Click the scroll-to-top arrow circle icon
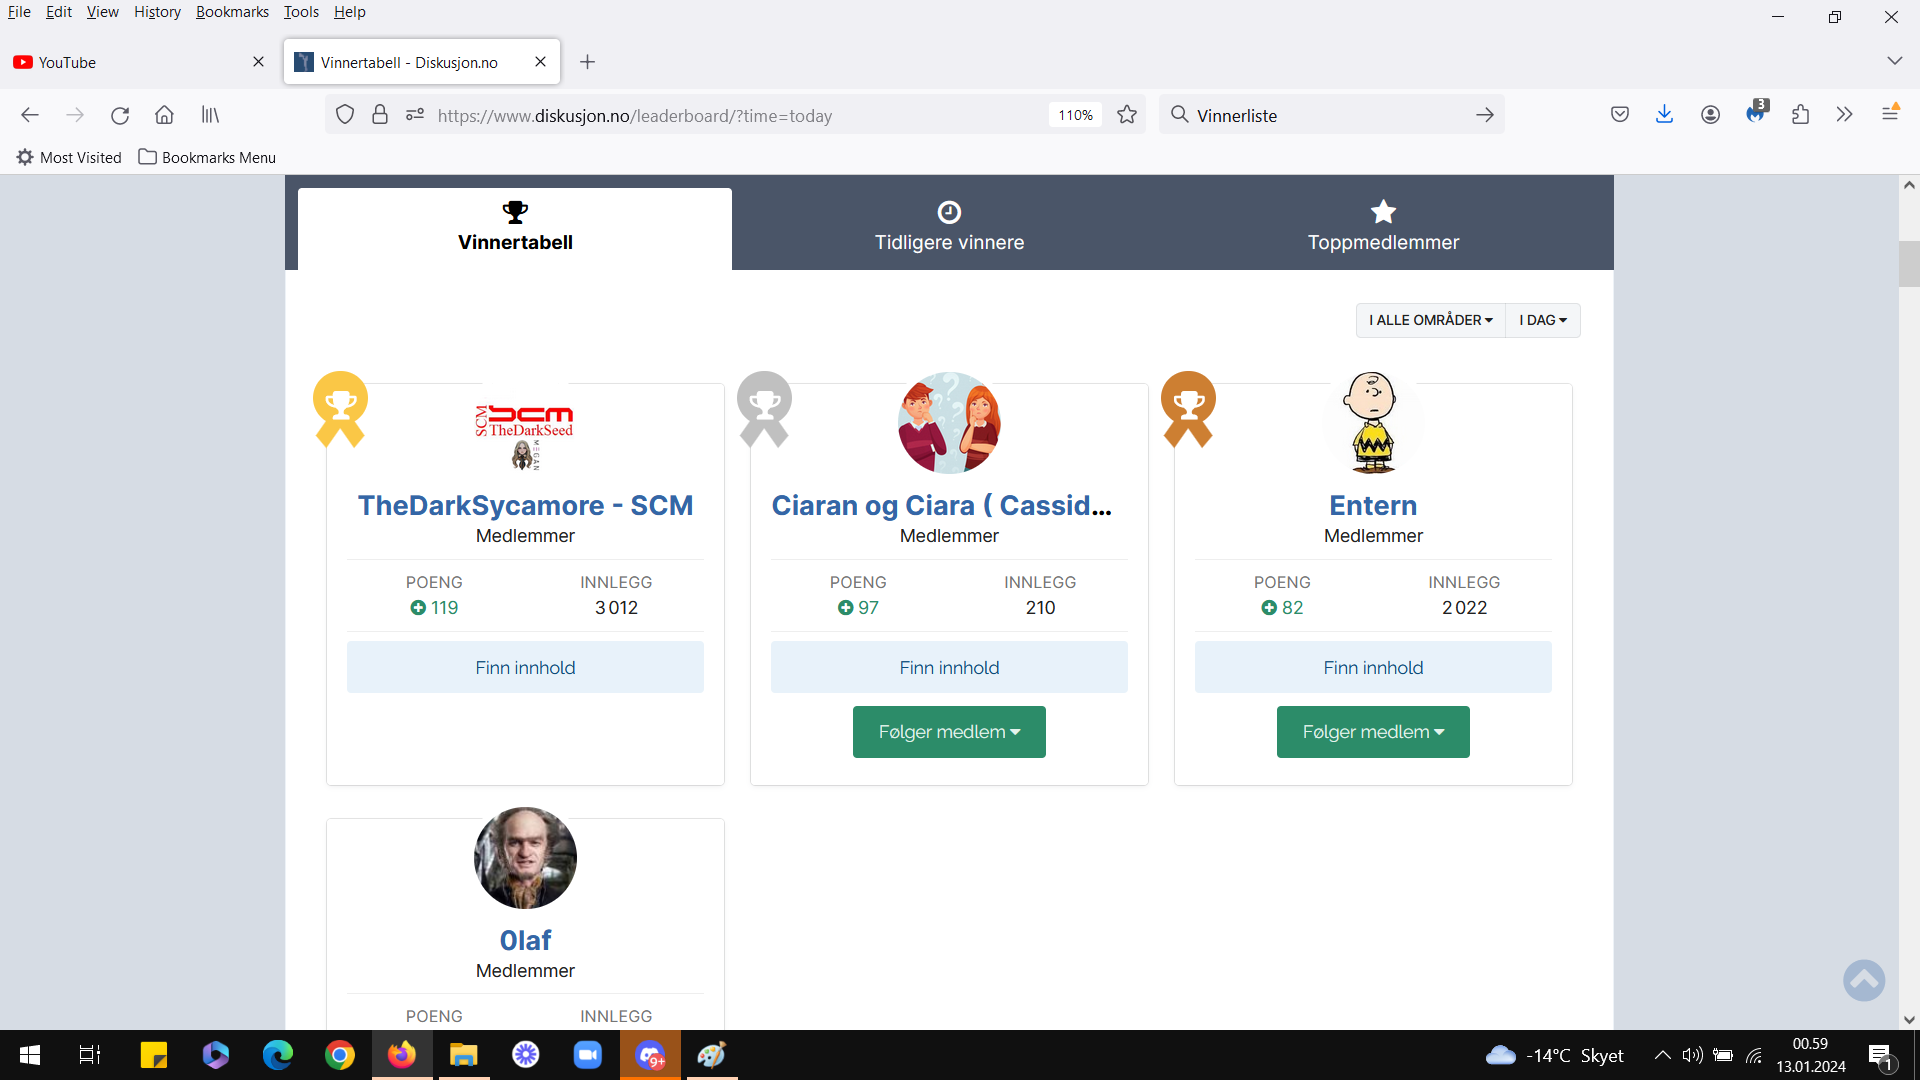This screenshot has width=1920, height=1080. click(1864, 980)
